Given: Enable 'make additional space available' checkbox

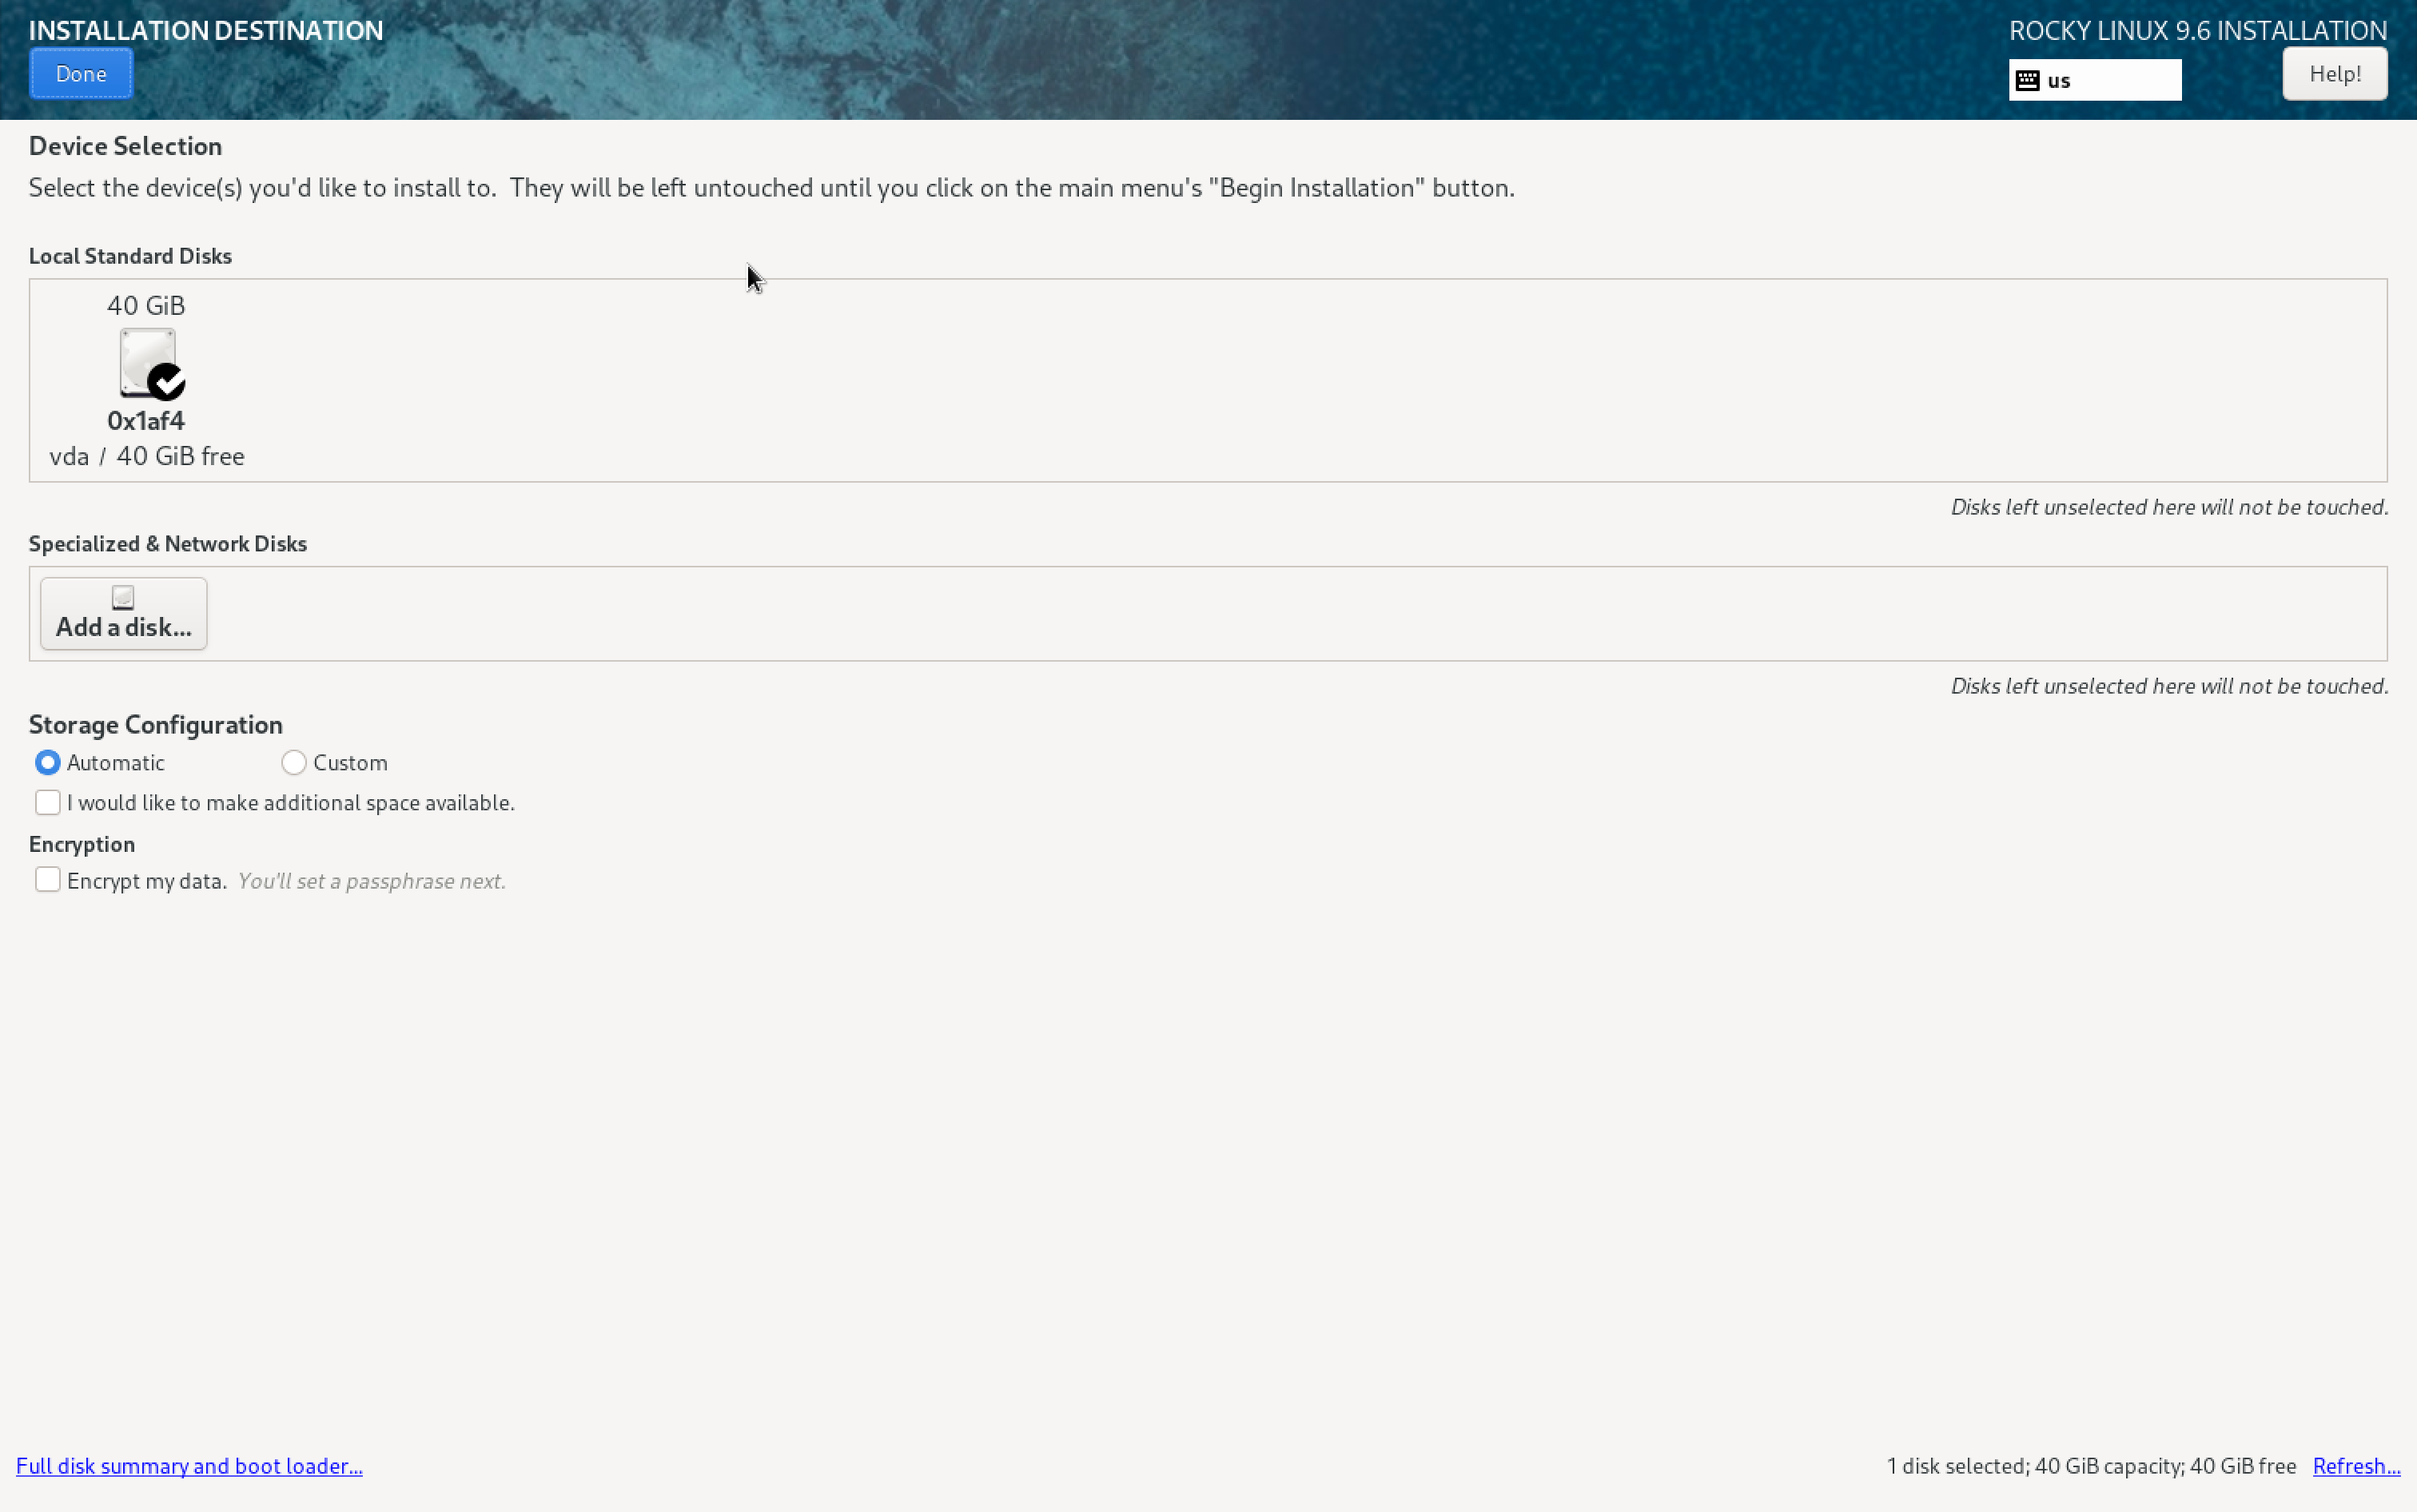Looking at the screenshot, I should pos(47,803).
